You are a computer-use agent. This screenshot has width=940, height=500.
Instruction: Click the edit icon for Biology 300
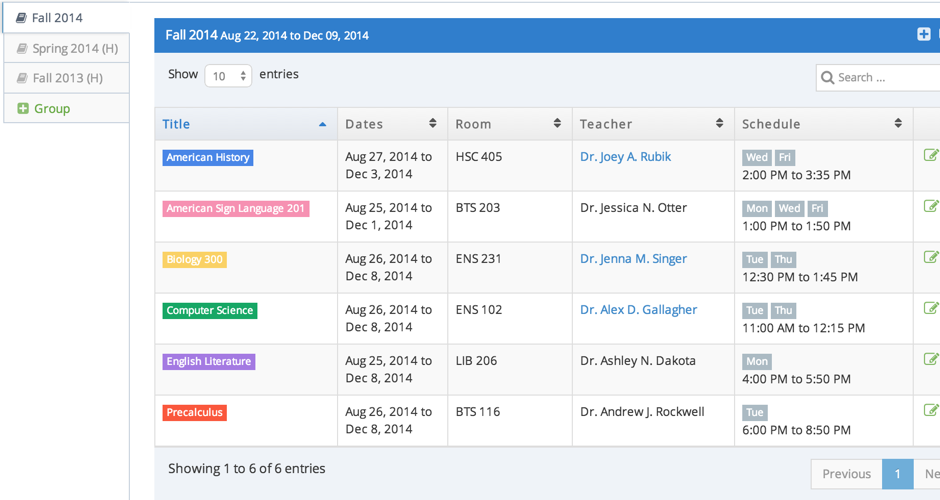pyautogui.click(x=931, y=257)
